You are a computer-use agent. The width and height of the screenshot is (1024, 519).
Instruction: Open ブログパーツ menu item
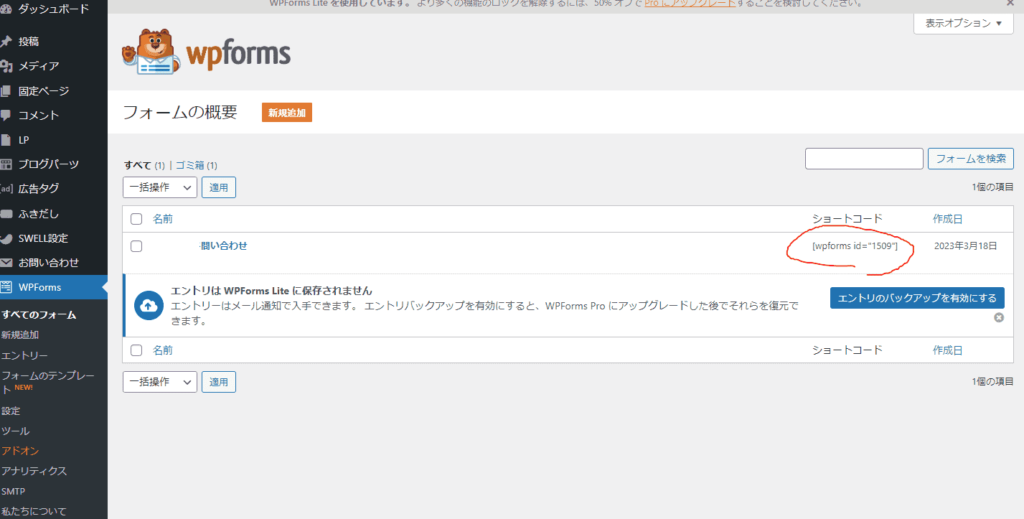pyautogui.click(x=48, y=164)
